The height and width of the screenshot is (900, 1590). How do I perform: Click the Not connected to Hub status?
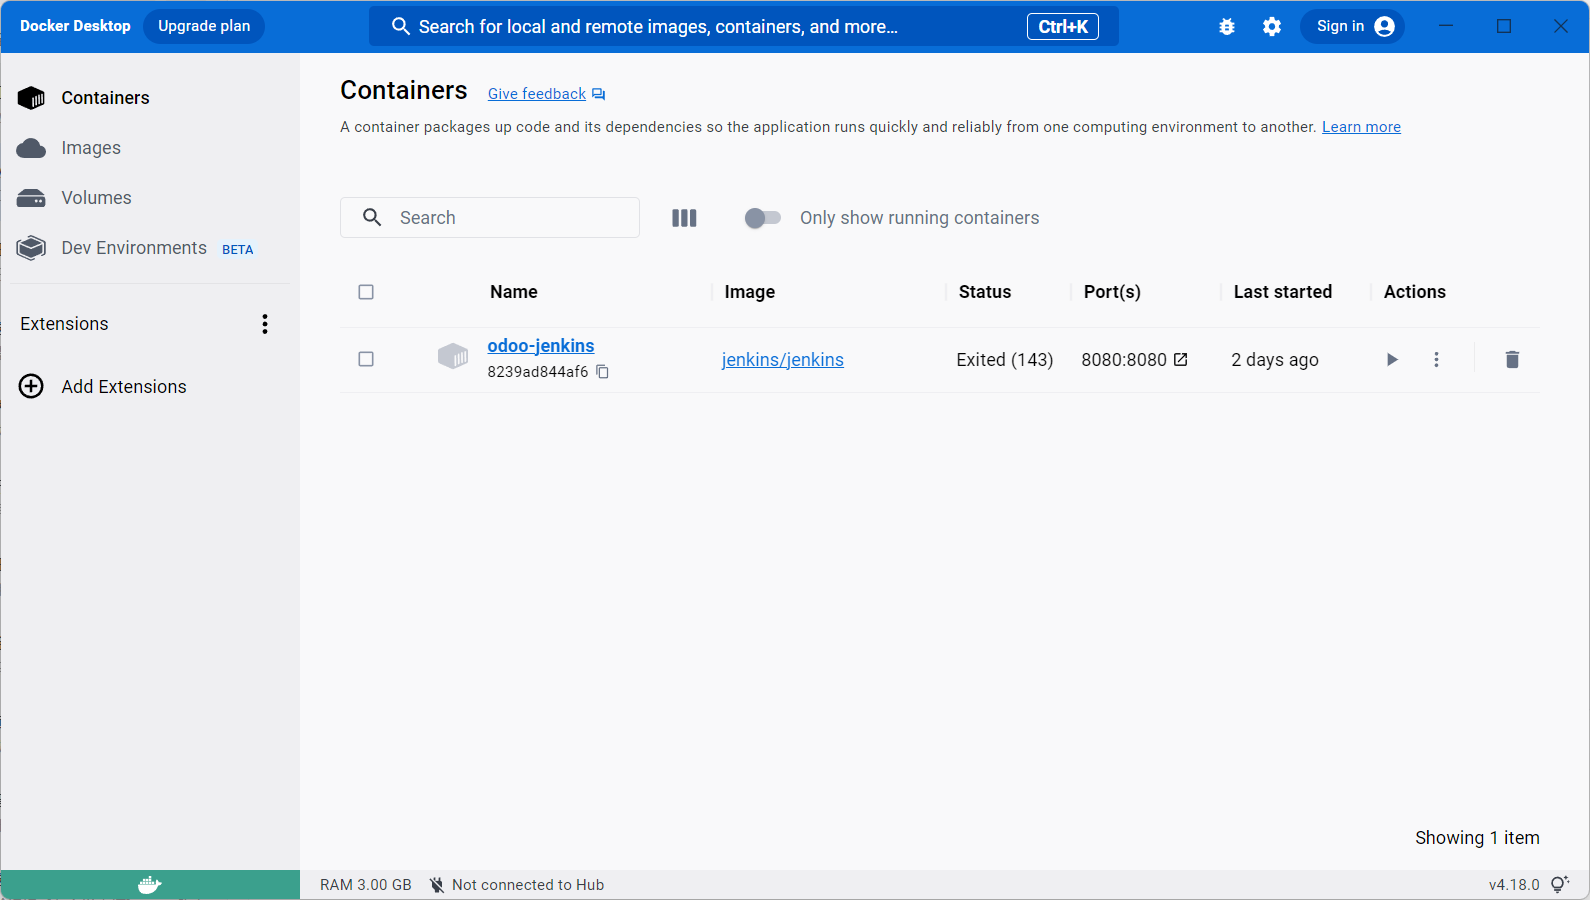pyautogui.click(x=517, y=885)
